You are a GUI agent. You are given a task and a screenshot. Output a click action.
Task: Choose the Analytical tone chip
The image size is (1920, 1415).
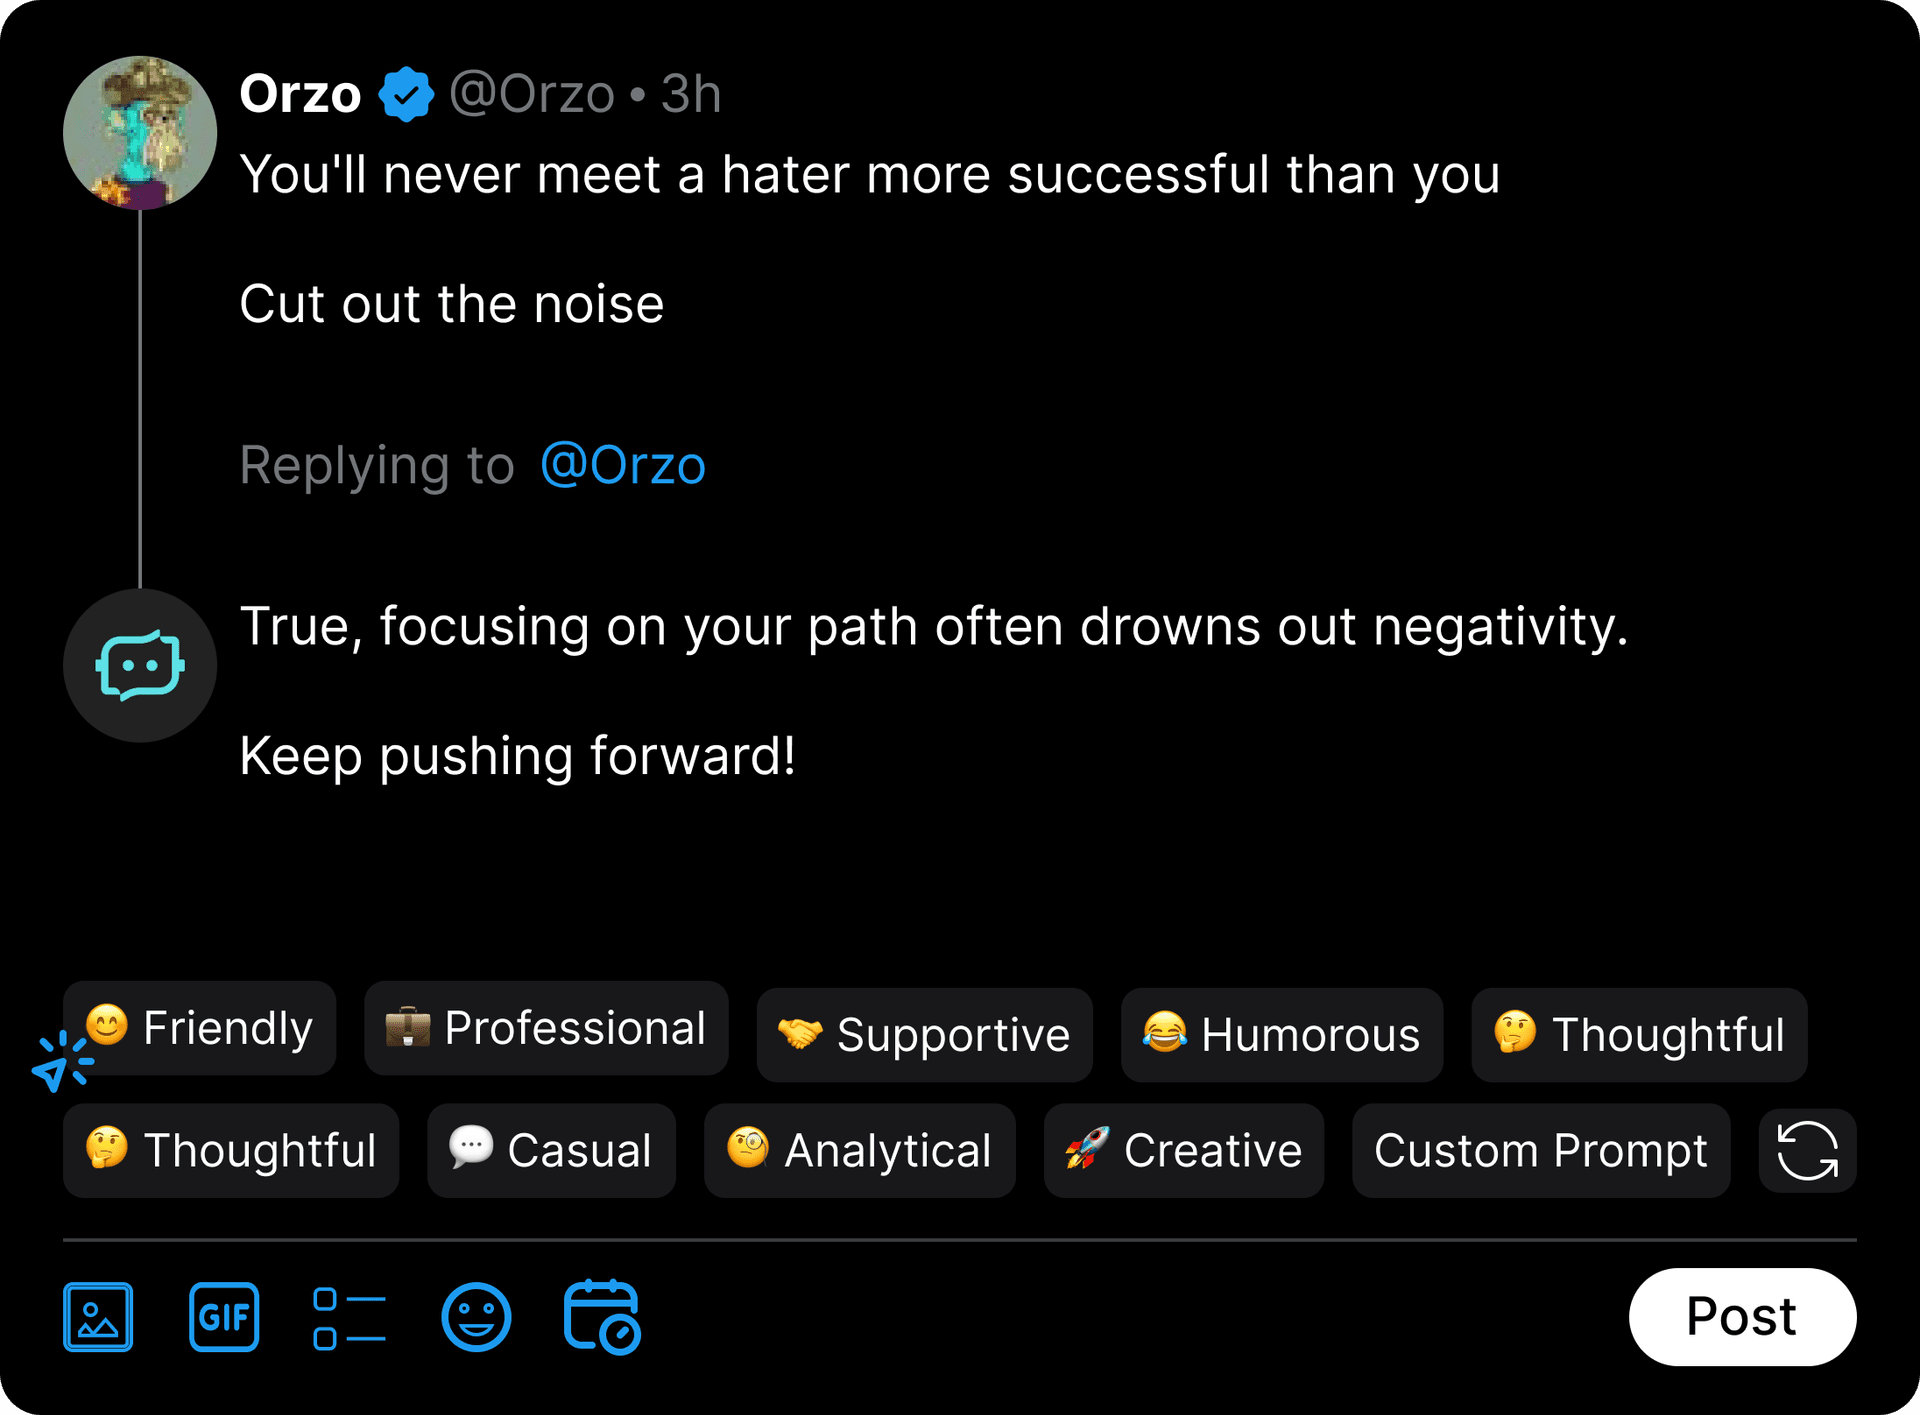[859, 1150]
